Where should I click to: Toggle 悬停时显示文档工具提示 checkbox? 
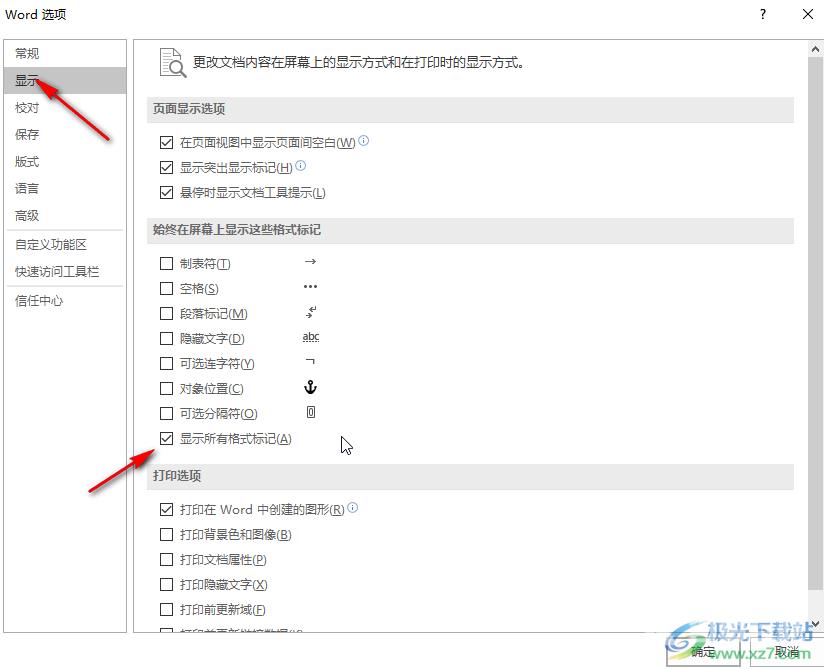pyautogui.click(x=166, y=193)
